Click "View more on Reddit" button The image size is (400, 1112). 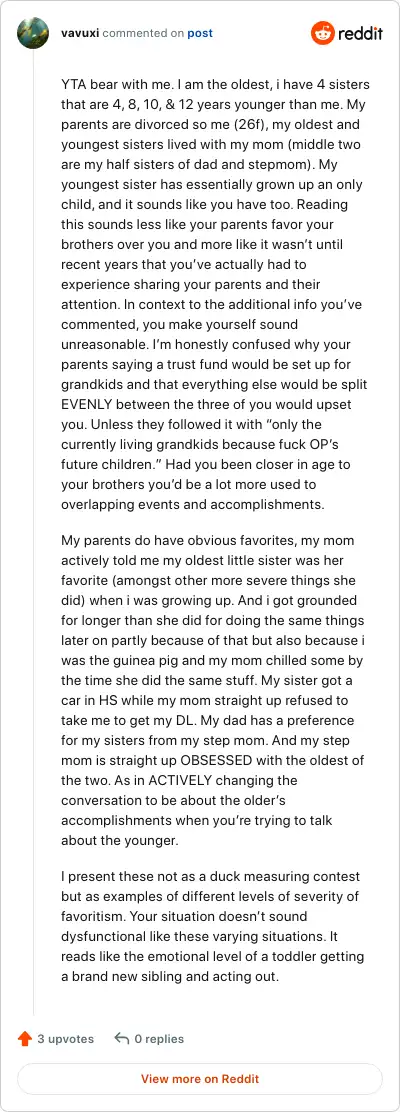pyautogui.click(x=200, y=1079)
